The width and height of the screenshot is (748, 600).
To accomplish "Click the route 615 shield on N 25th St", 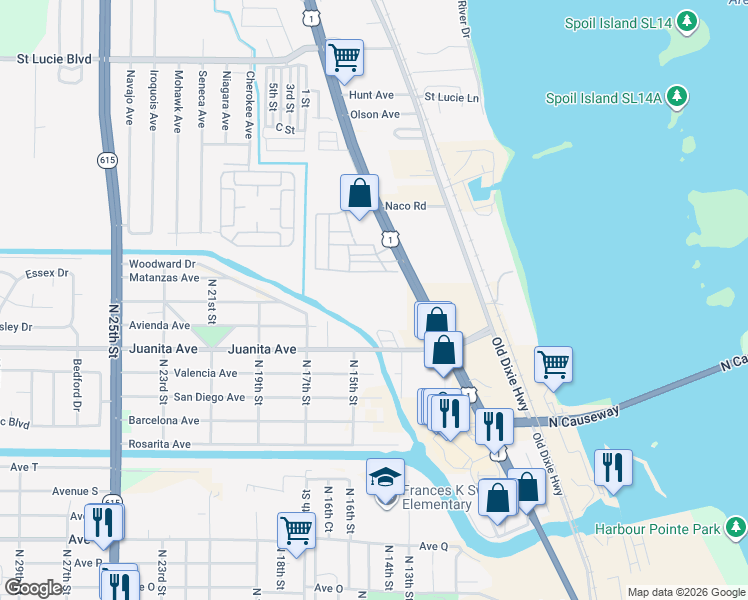I will pos(107,160).
